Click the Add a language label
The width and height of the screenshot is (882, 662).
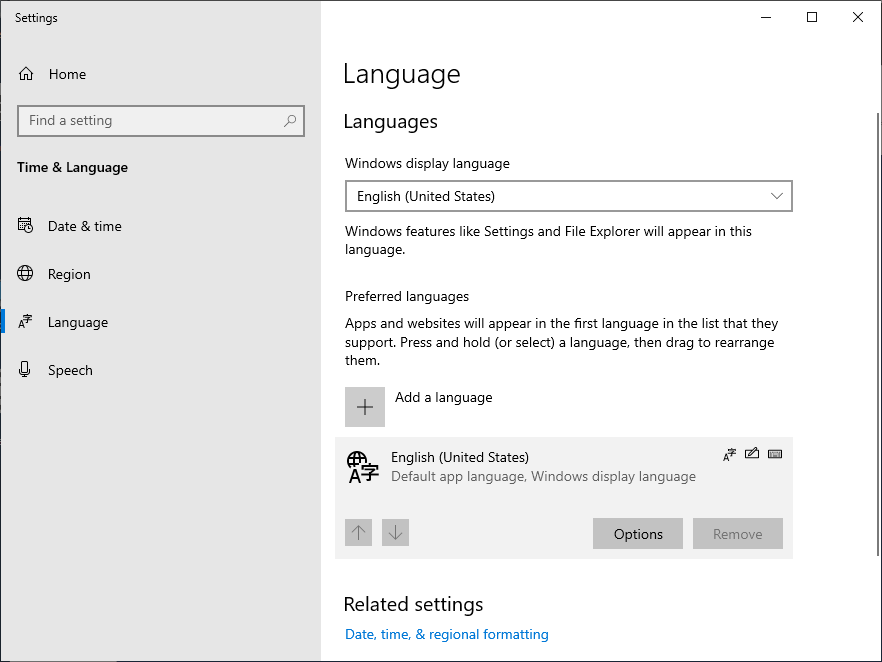point(443,398)
